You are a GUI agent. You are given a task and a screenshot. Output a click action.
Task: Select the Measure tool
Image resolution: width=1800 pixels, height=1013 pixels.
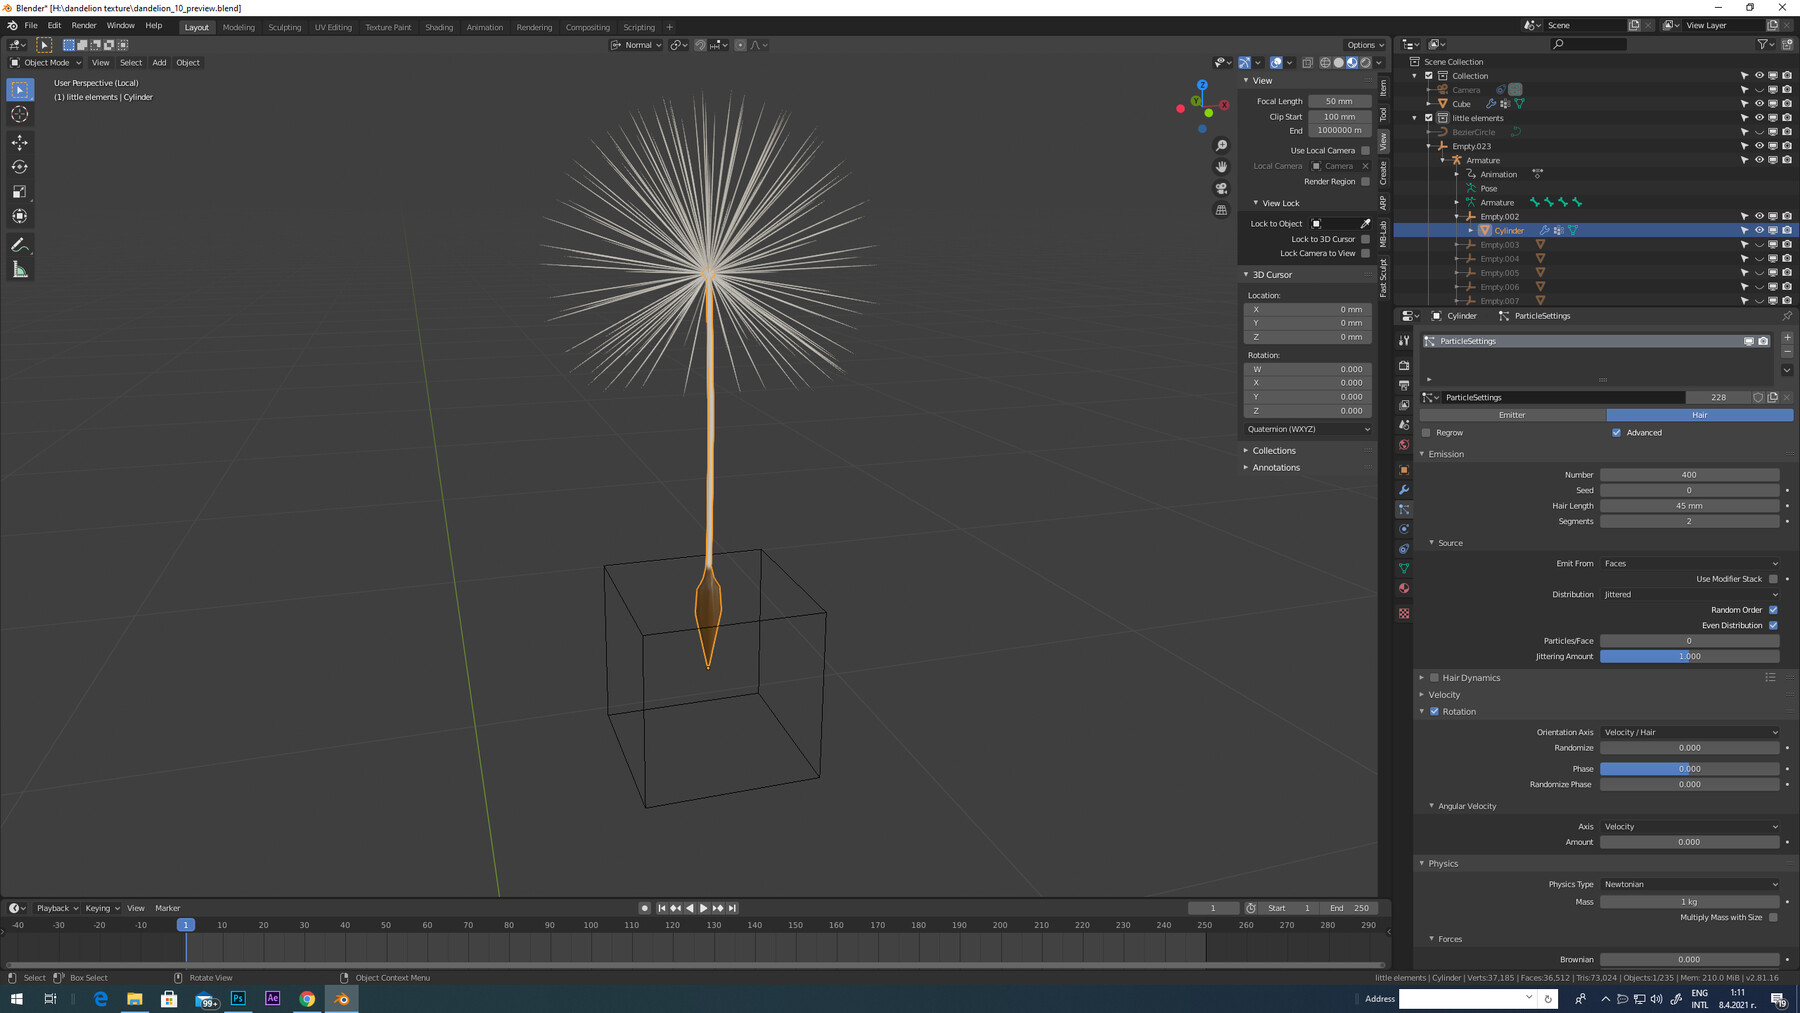20,270
